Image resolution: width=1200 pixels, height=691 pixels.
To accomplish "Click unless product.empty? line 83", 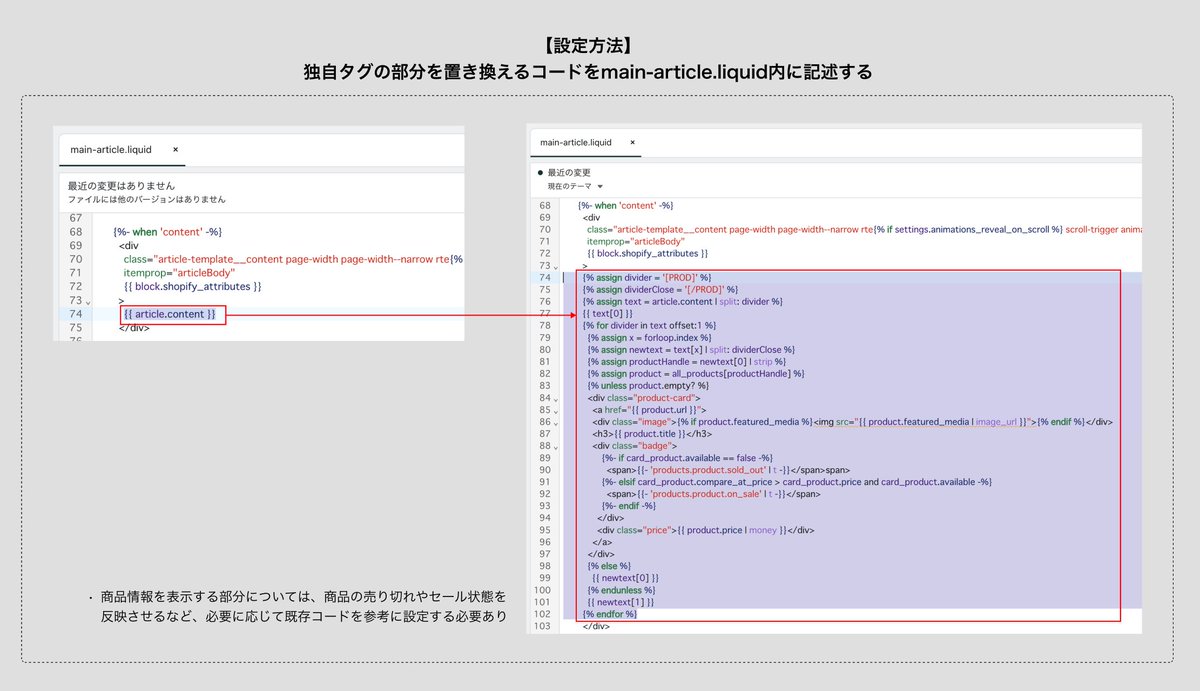I will point(648,386).
